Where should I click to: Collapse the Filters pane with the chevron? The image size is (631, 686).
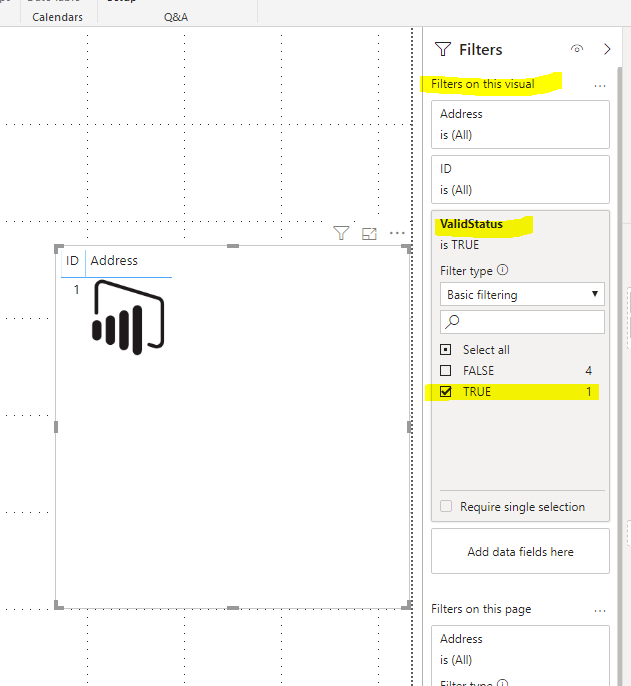[x=607, y=49]
